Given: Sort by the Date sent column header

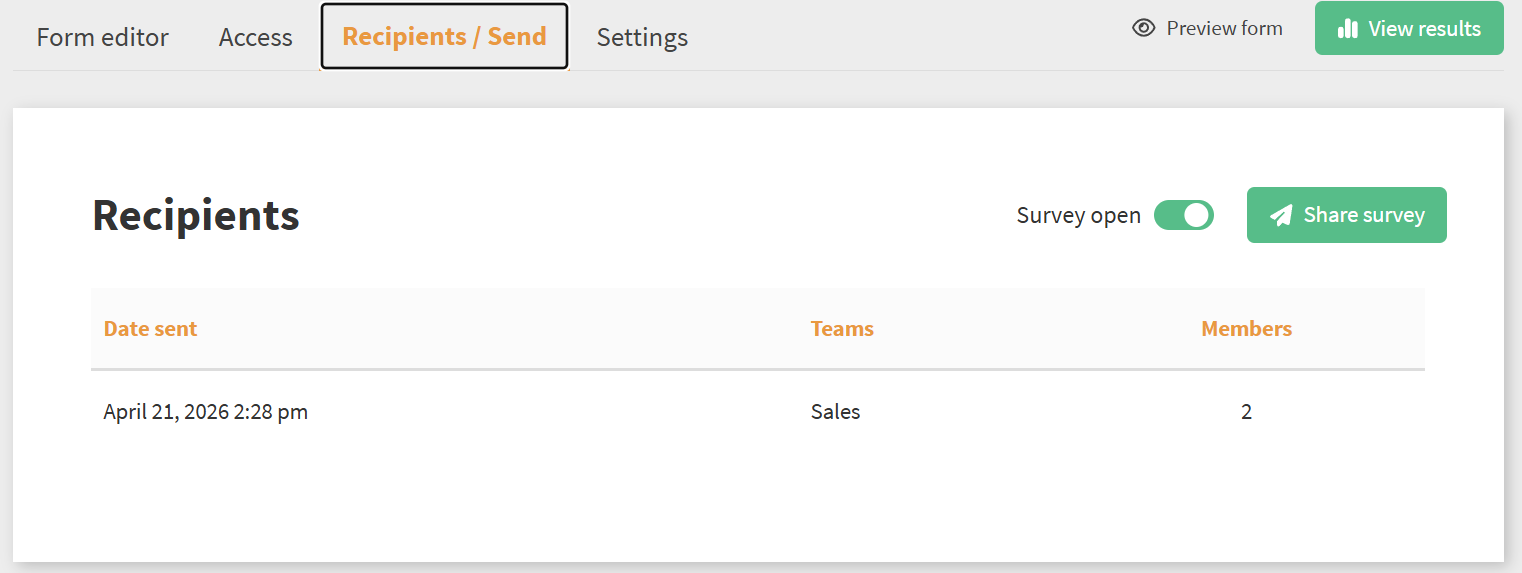Looking at the screenshot, I should click(x=150, y=329).
